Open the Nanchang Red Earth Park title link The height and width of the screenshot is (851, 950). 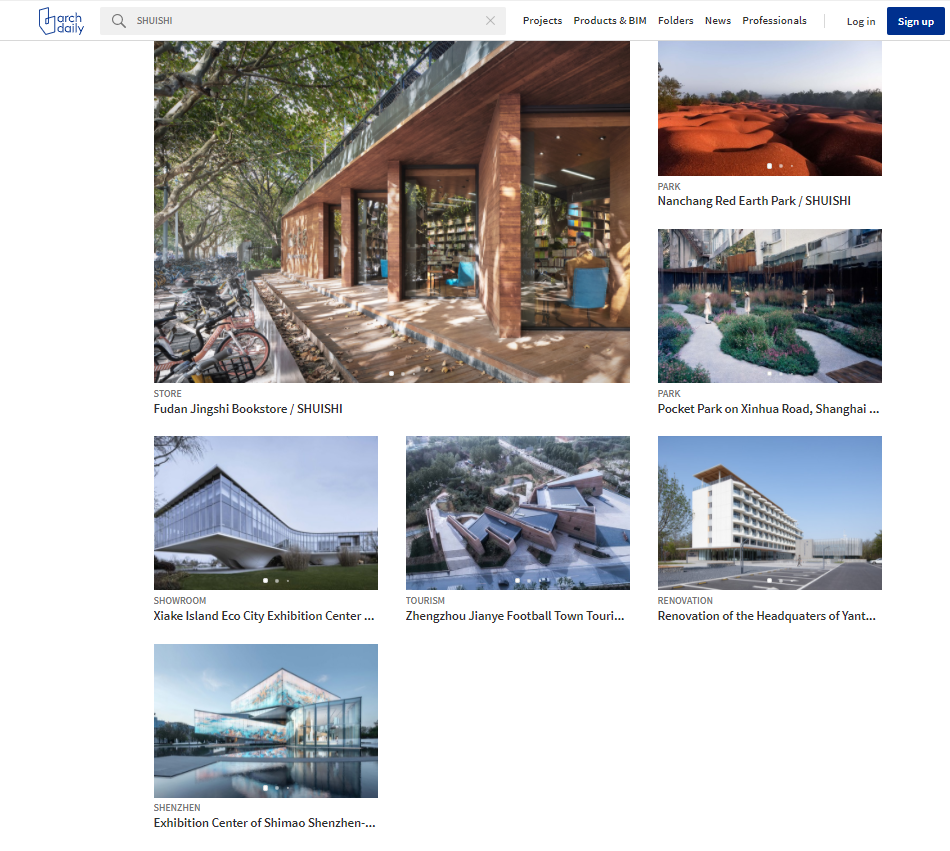click(x=754, y=201)
